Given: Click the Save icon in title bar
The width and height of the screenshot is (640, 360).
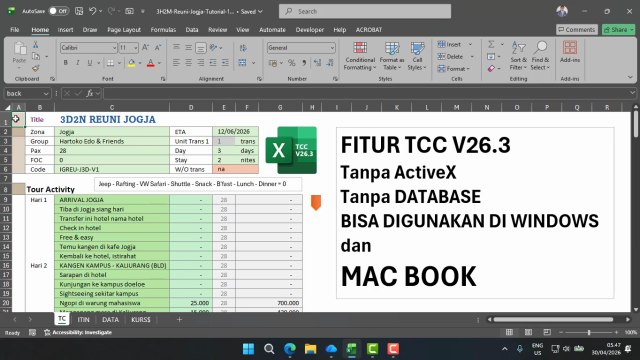Looking at the screenshot, I should click(x=79, y=11).
